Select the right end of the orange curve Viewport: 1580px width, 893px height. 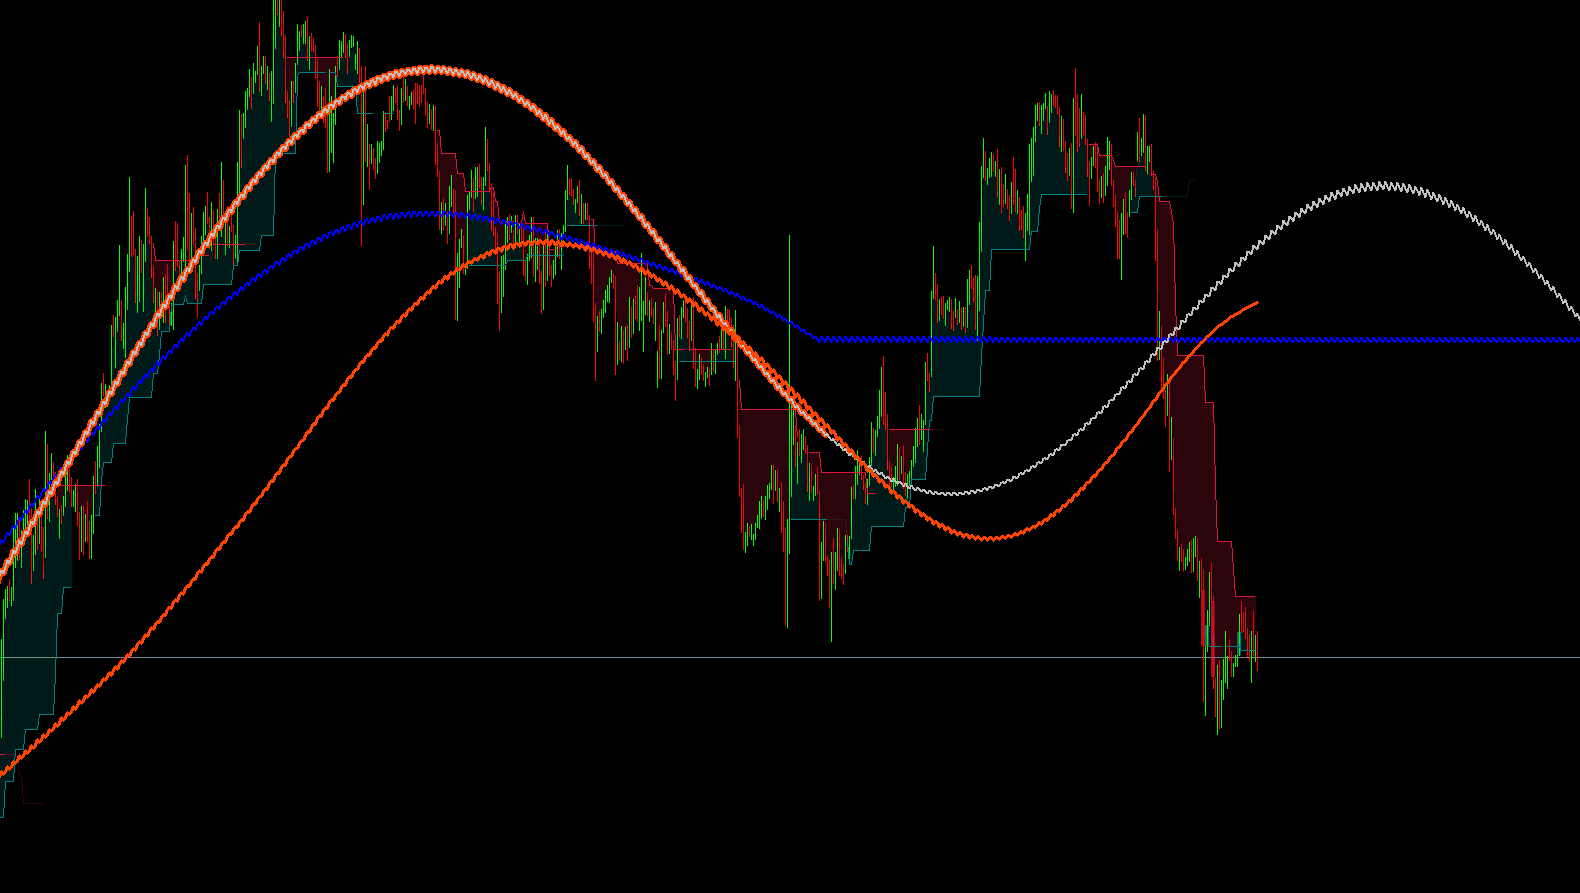[x=1256, y=302]
